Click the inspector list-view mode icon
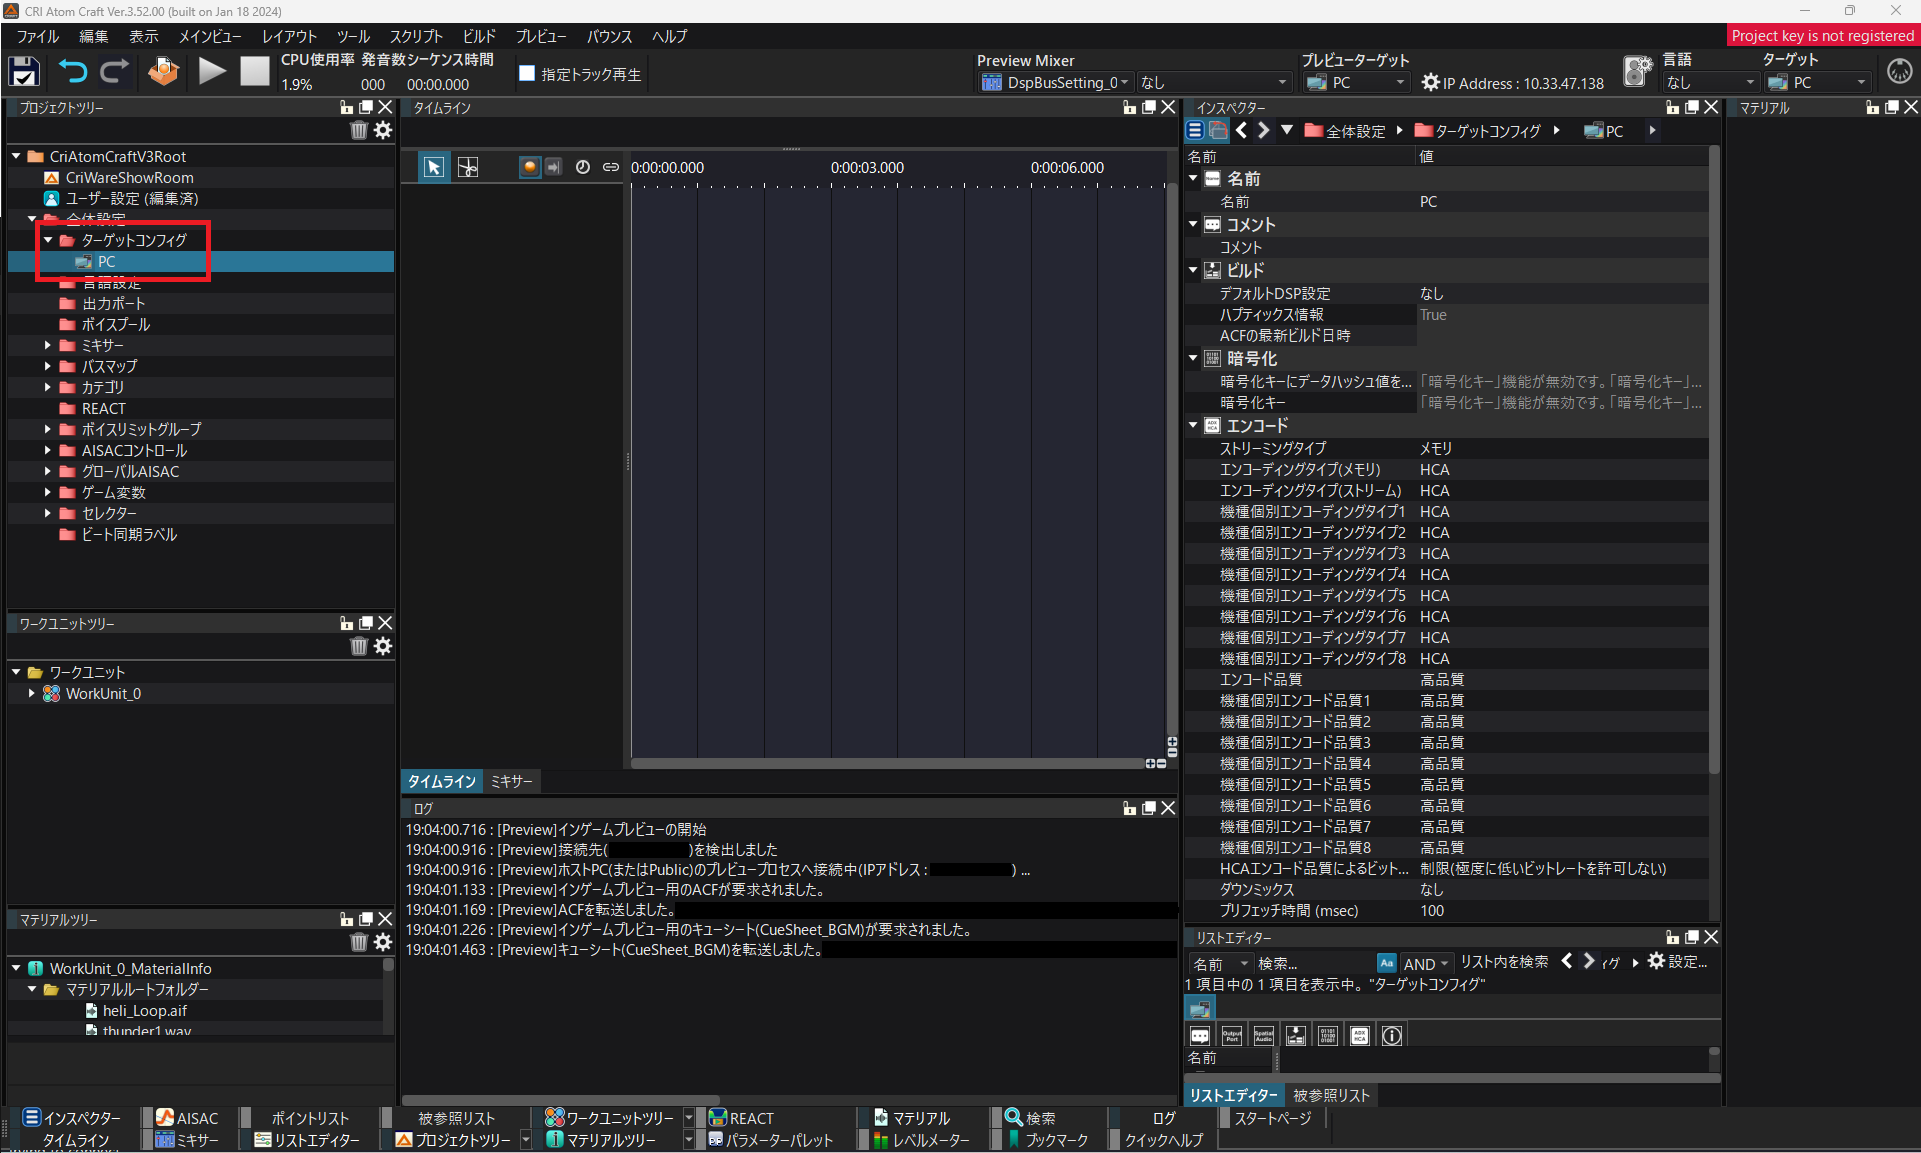The width and height of the screenshot is (1921, 1153). (x=1195, y=130)
